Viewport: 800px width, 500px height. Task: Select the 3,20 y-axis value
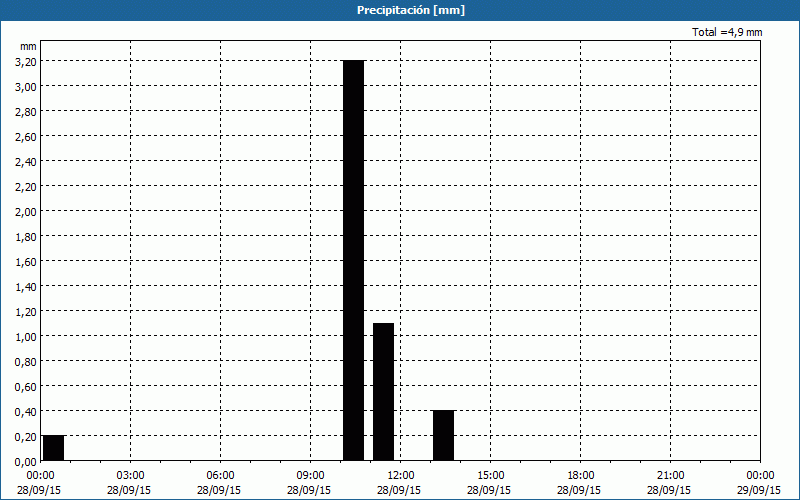(26, 61)
